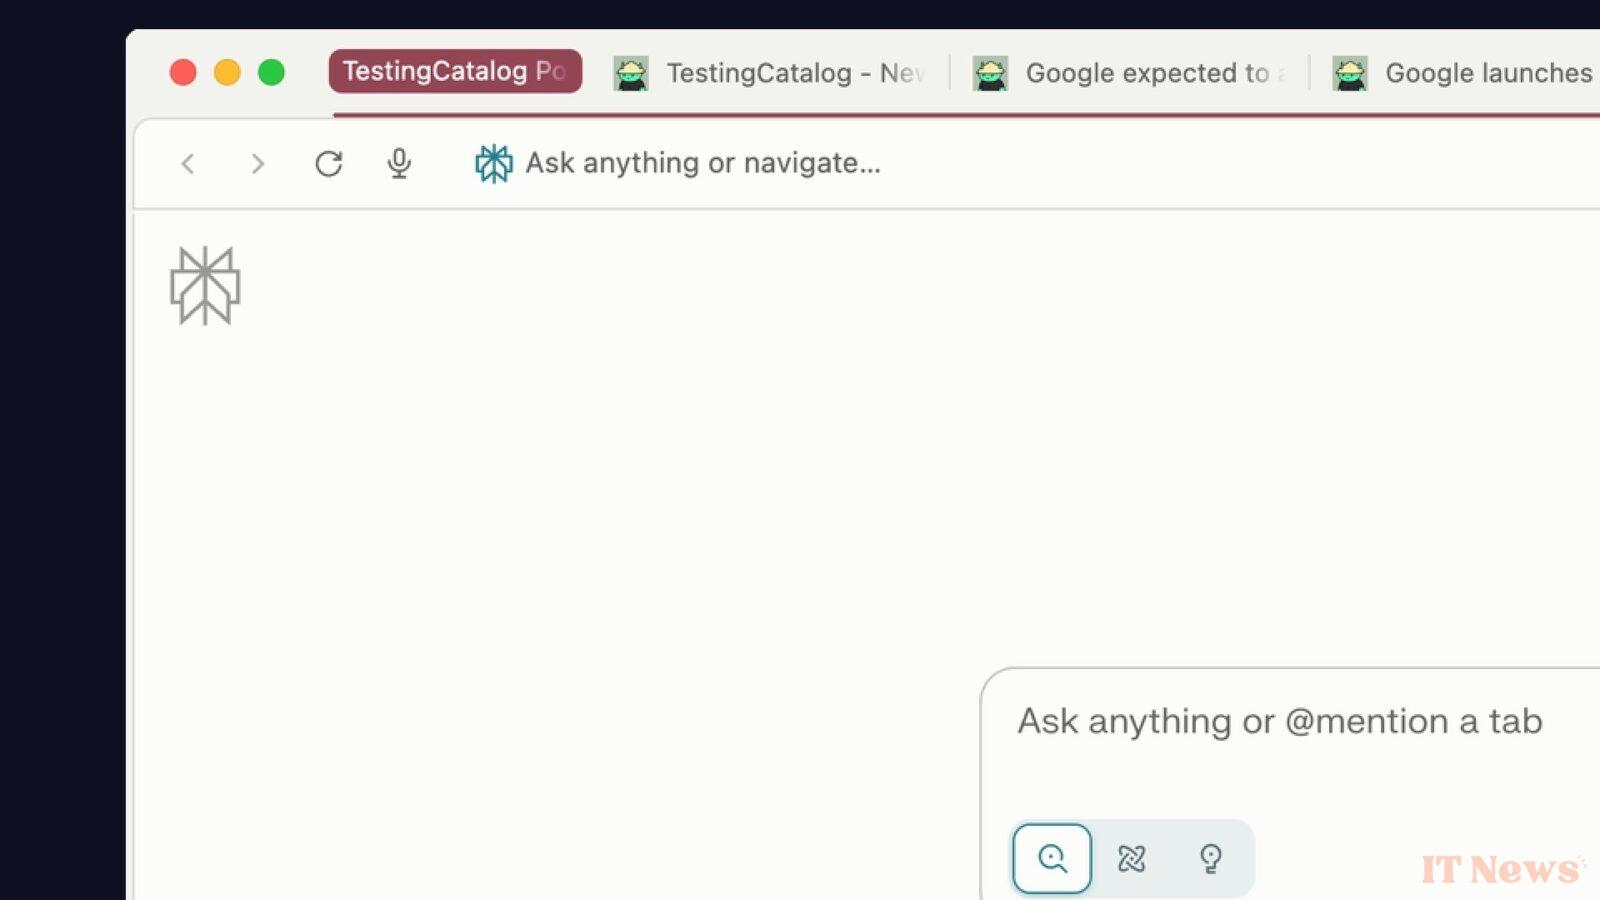This screenshot has height=900, width=1600.
Task: Click the back navigation arrow
Action: pos(188,163)
